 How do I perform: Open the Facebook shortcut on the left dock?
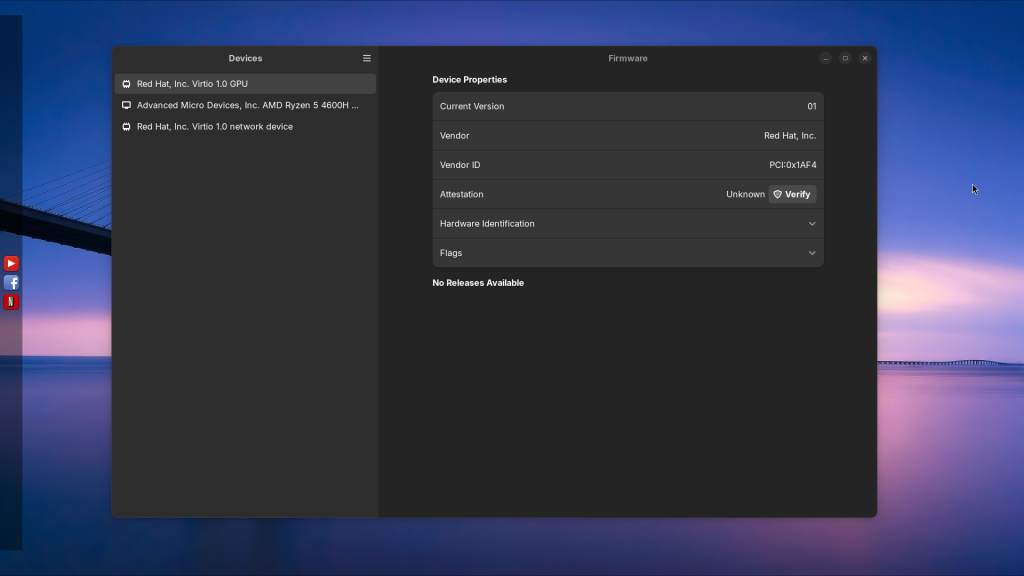[x=11, y=283]
